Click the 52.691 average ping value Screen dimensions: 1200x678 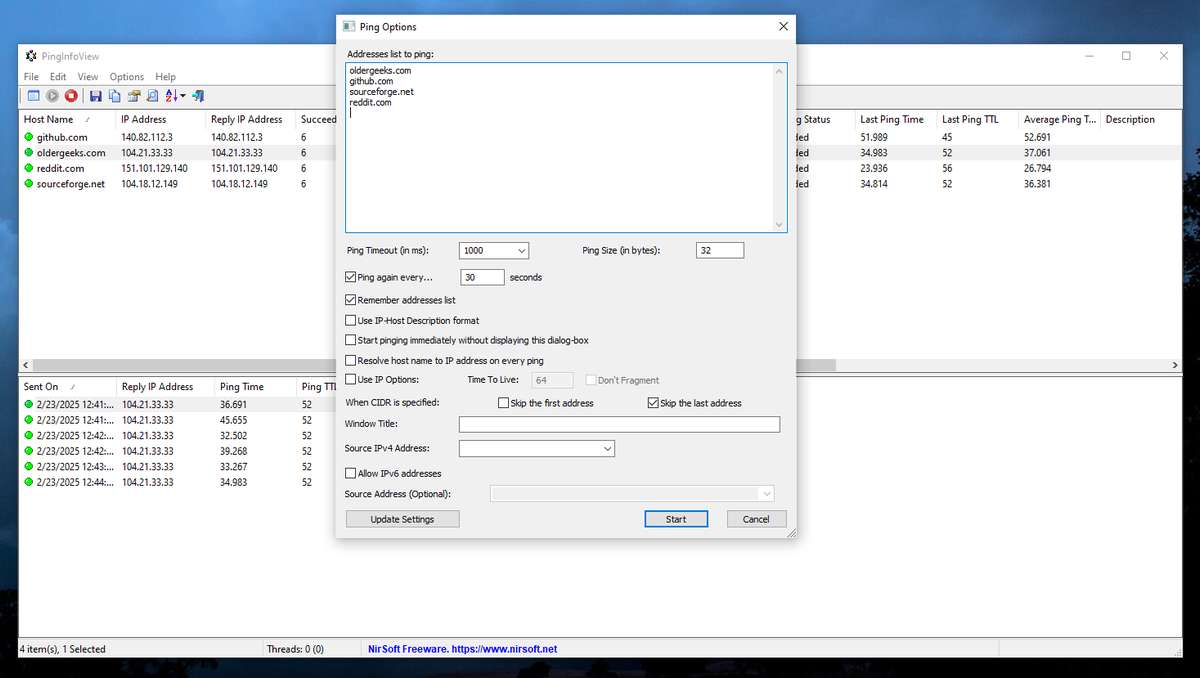(1037, 137)
